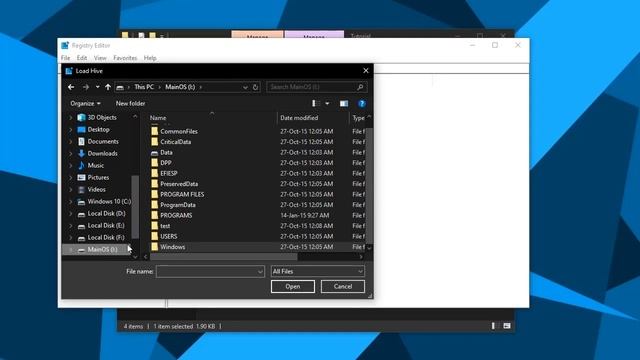Select the EFIESP folder icon
This screenshot has width=640, height=360.
click(x=154, y=173)
